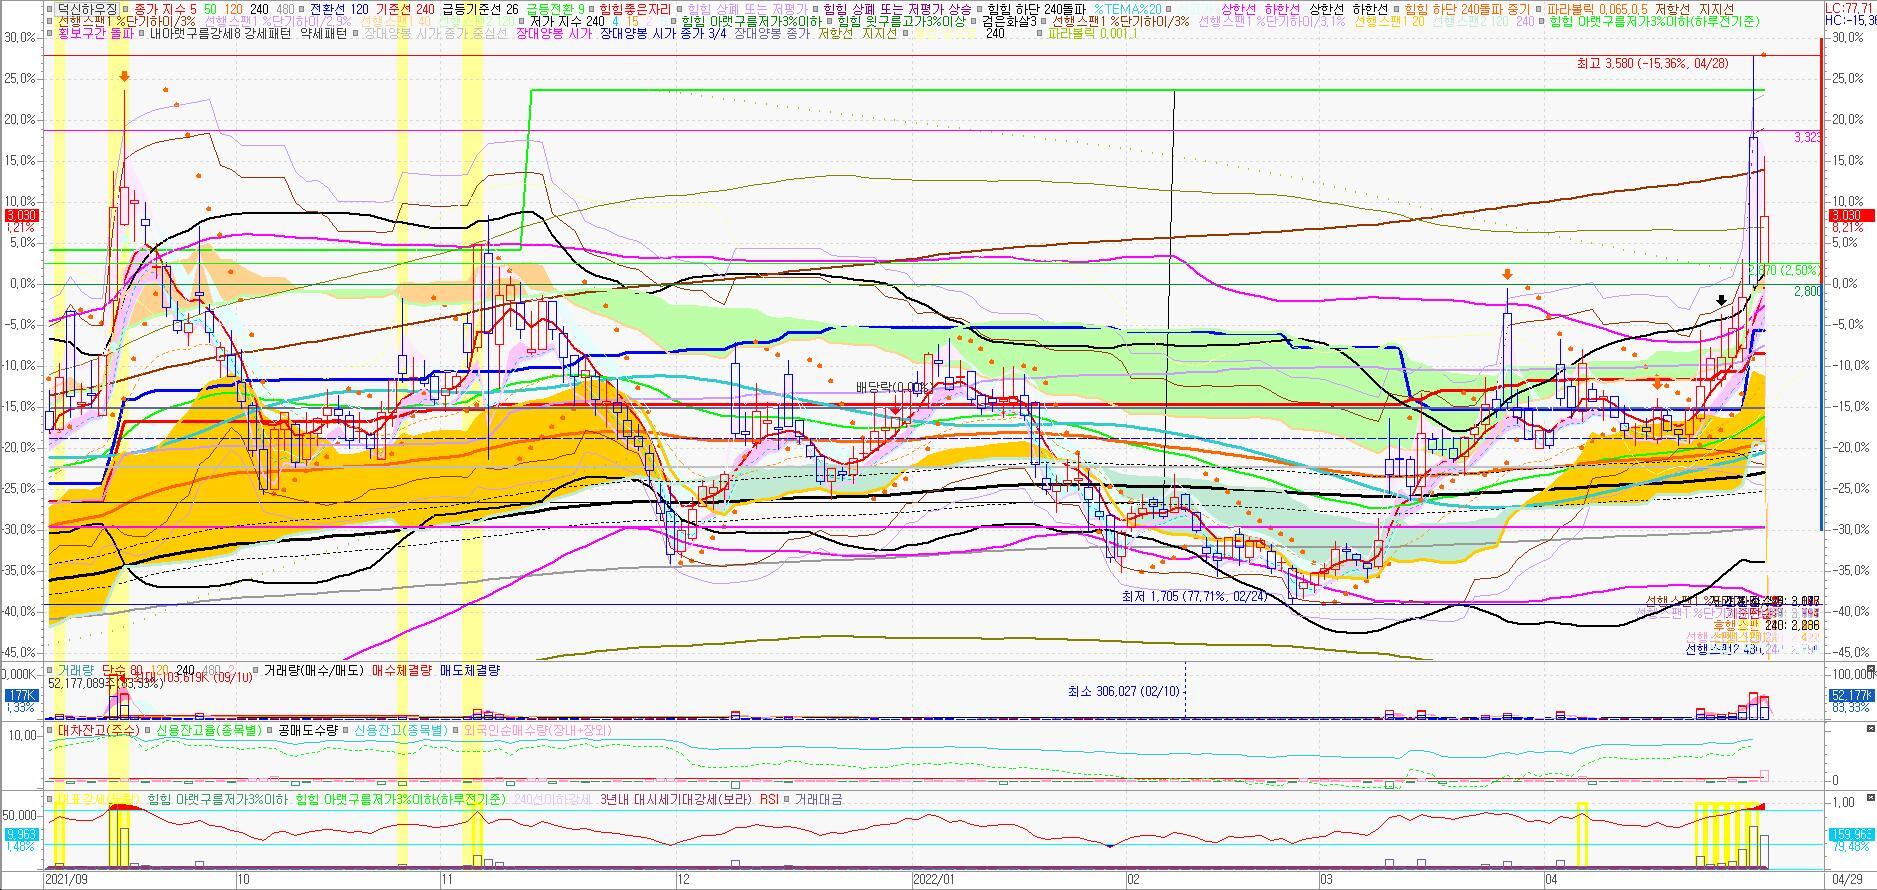
Task: Click the 거래량 volume indicator marker square
Action: (x=51, y=671)
